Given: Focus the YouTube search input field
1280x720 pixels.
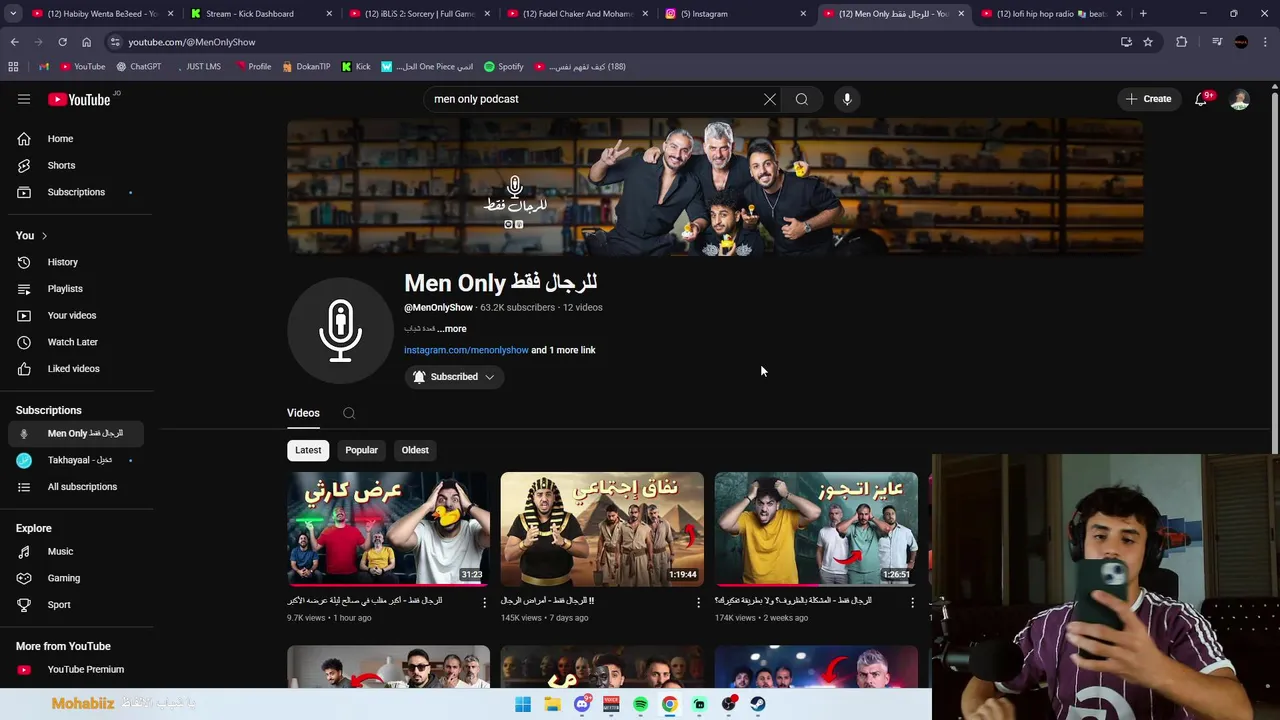Looking at the screenshot, I should [x=595, y=99].
